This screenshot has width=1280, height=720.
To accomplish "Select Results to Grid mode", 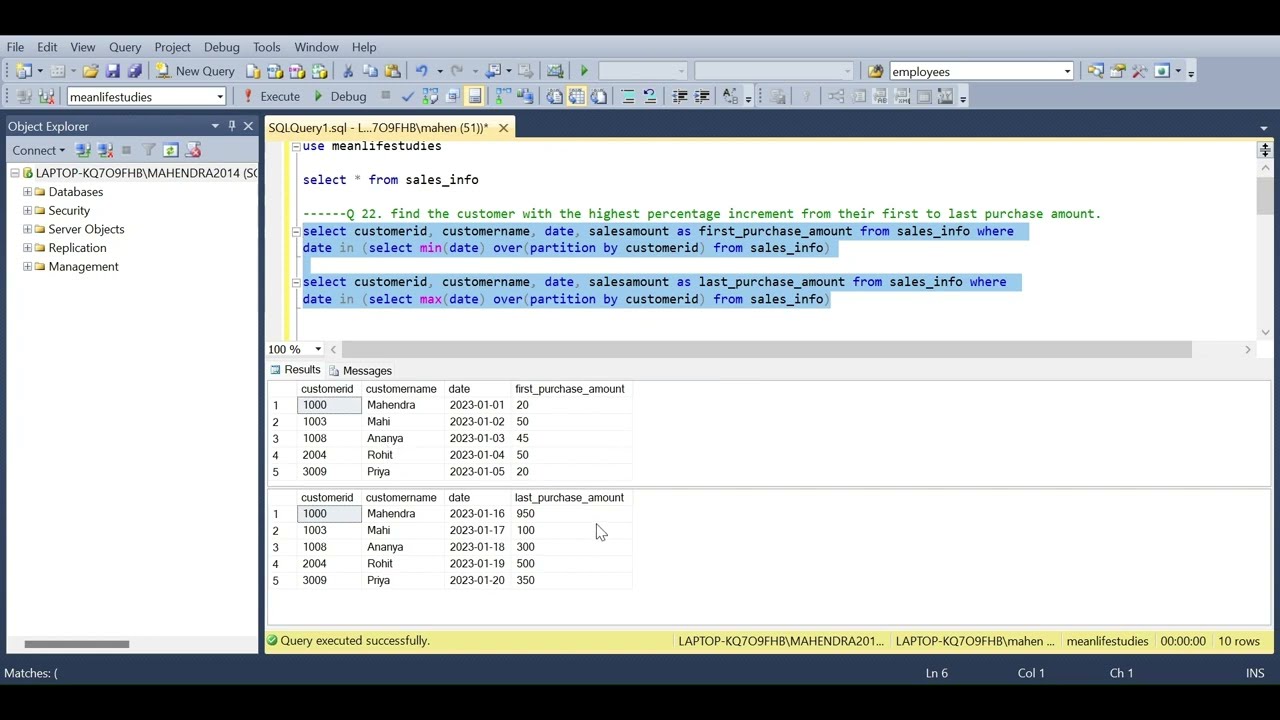I will 576,97.
